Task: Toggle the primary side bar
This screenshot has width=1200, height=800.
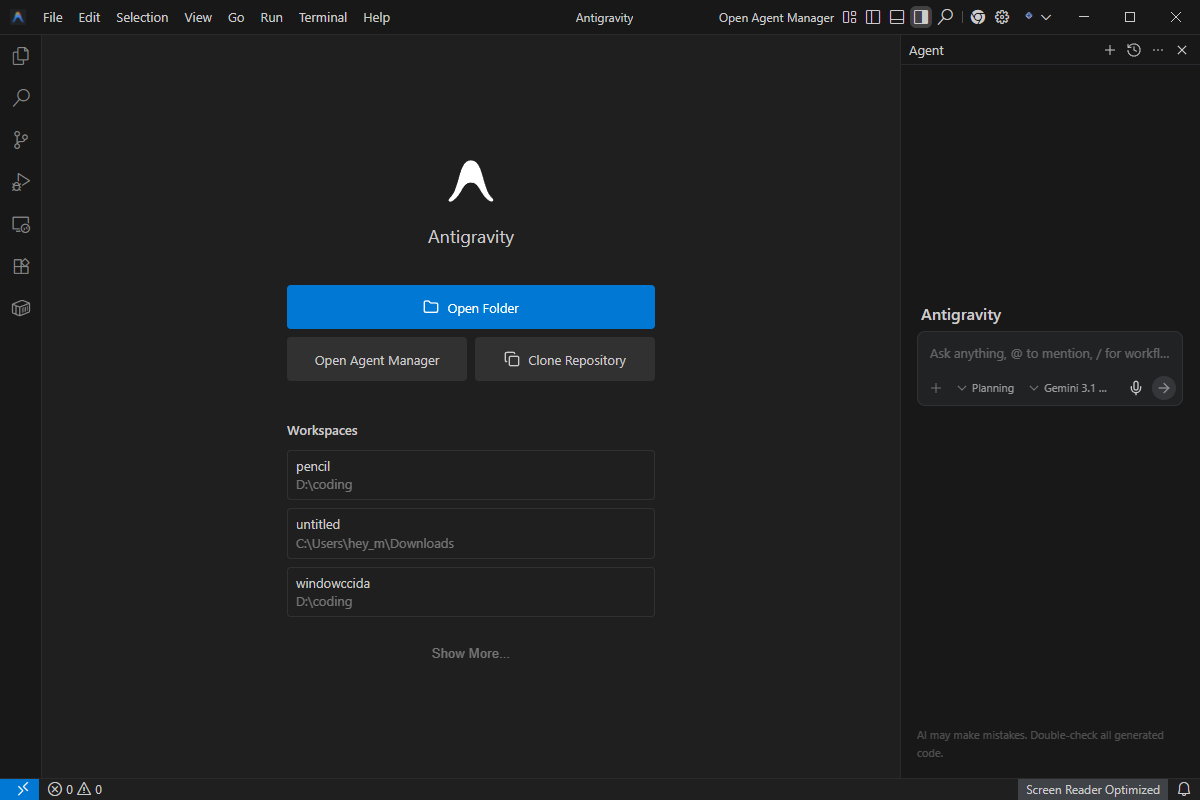Action: 873,17
